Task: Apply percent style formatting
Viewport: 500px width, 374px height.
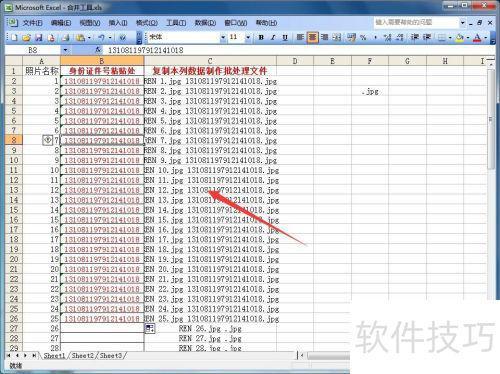Action: click(363, 37)
